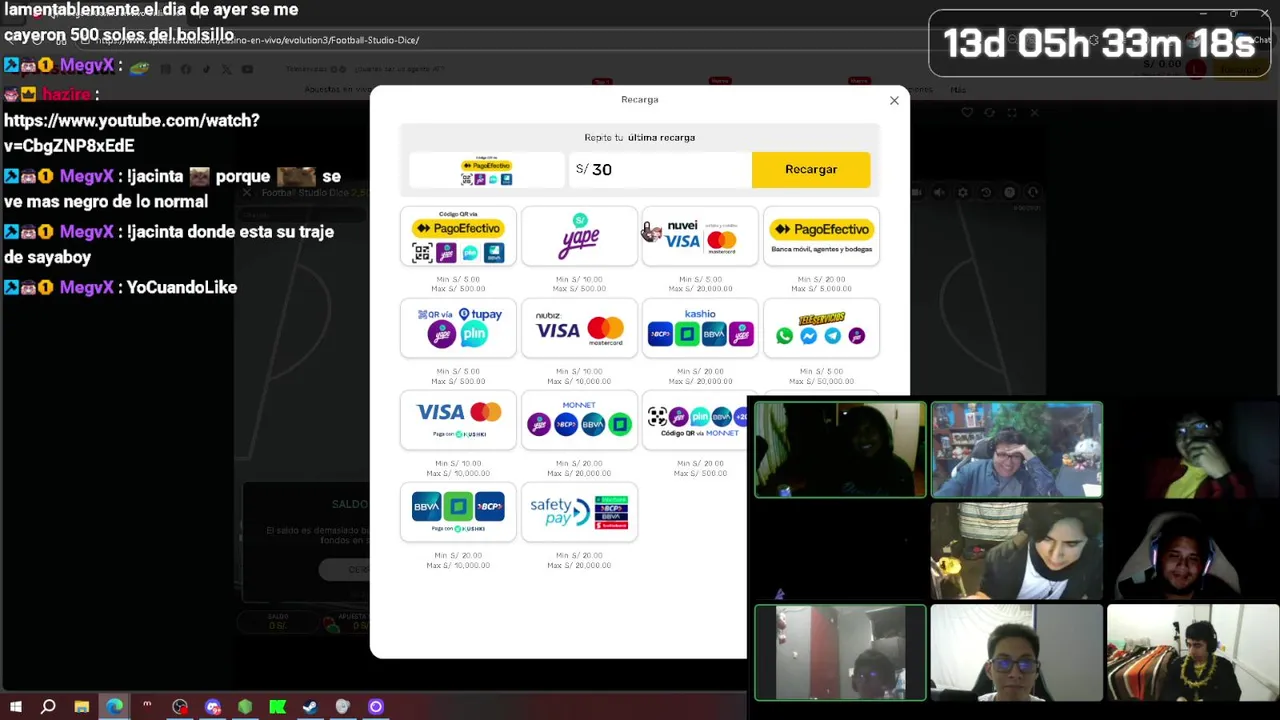Click the Max S/ 50,000.00 limit text
This screenshot has width=1280, height=720.
[x=821, y=381]
